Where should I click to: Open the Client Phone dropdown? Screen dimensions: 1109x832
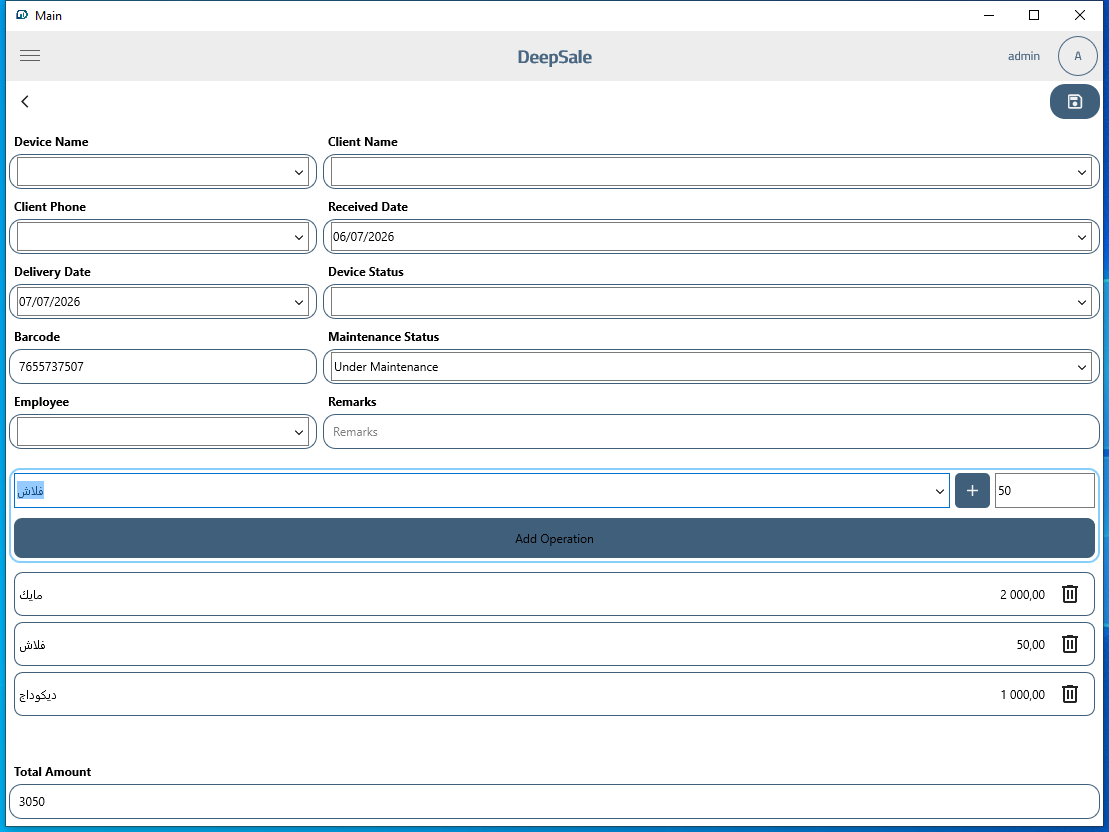pos(298,237)
